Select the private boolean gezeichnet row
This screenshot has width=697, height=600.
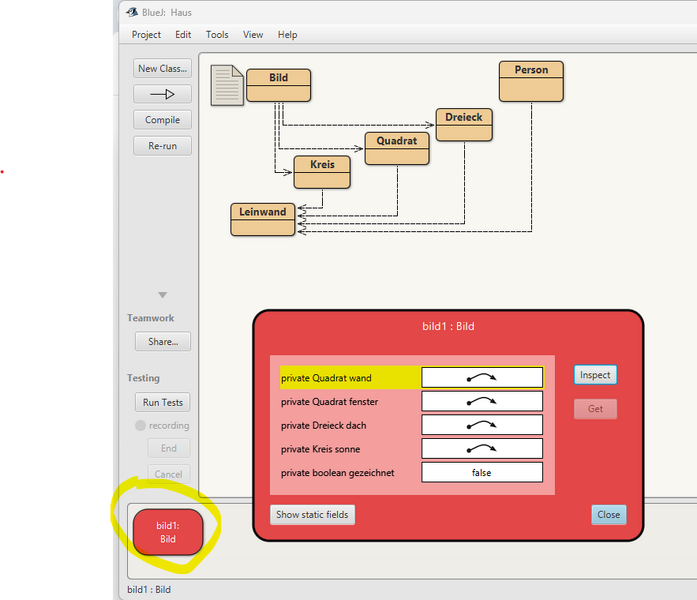337,473
